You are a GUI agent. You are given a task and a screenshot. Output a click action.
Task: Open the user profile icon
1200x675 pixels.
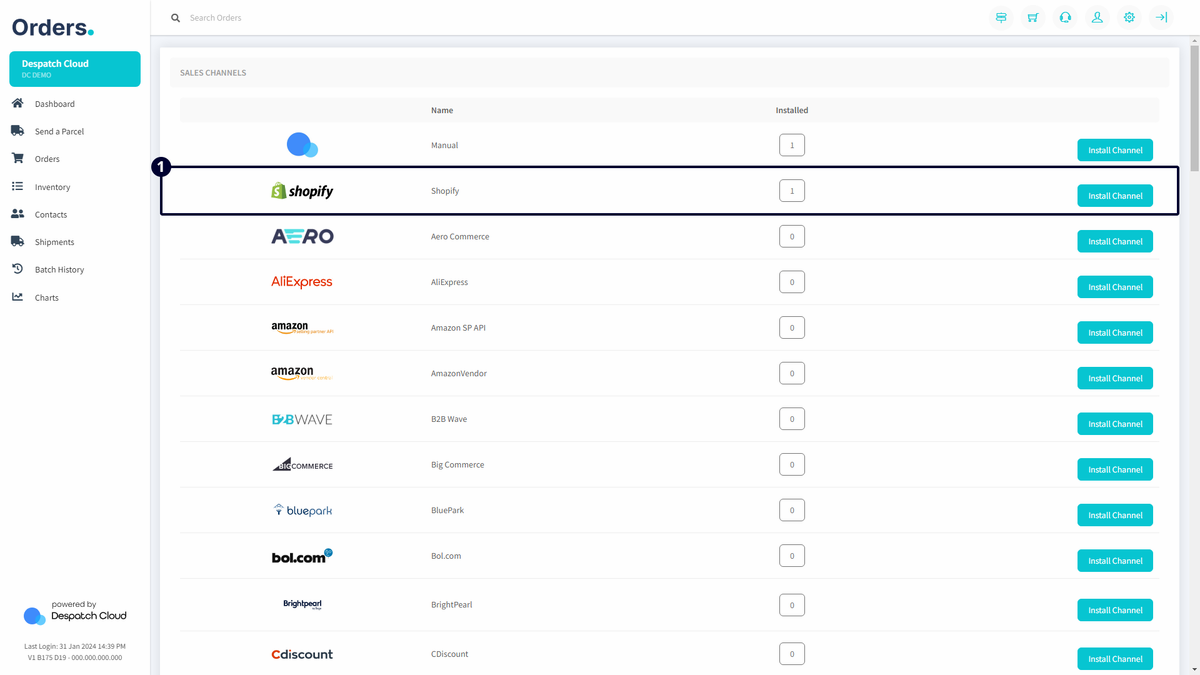(x=1097, y=18)
